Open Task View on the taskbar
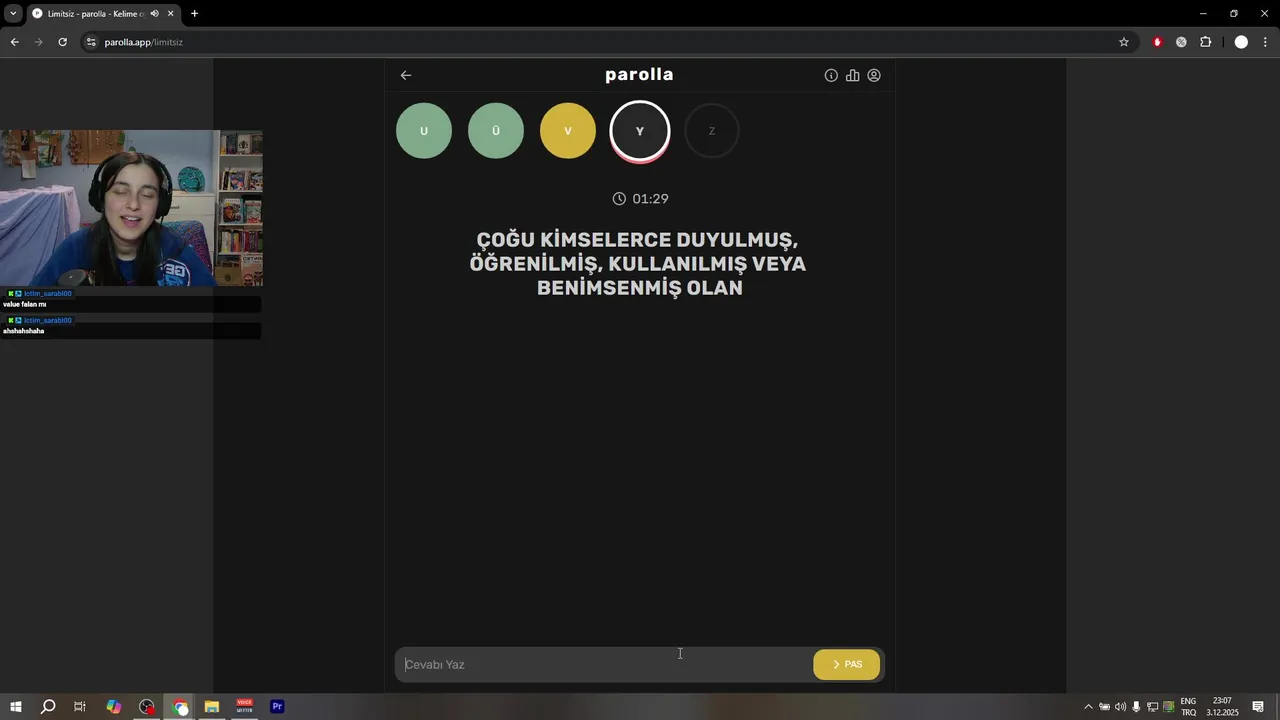 80,707
